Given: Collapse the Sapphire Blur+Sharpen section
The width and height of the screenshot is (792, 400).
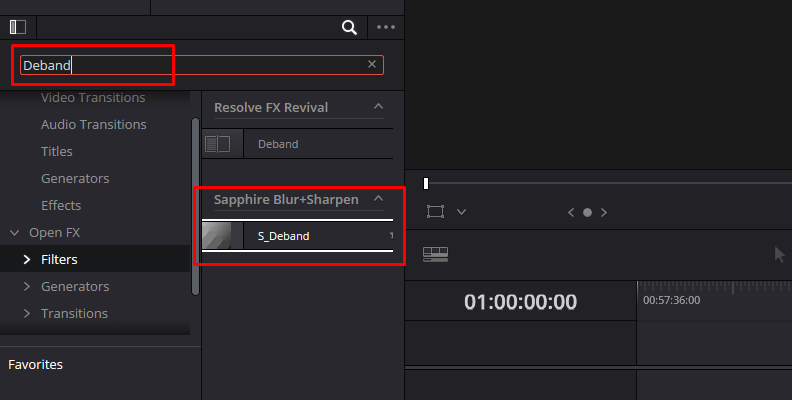Looking at the screenshot, I should 378,198.
